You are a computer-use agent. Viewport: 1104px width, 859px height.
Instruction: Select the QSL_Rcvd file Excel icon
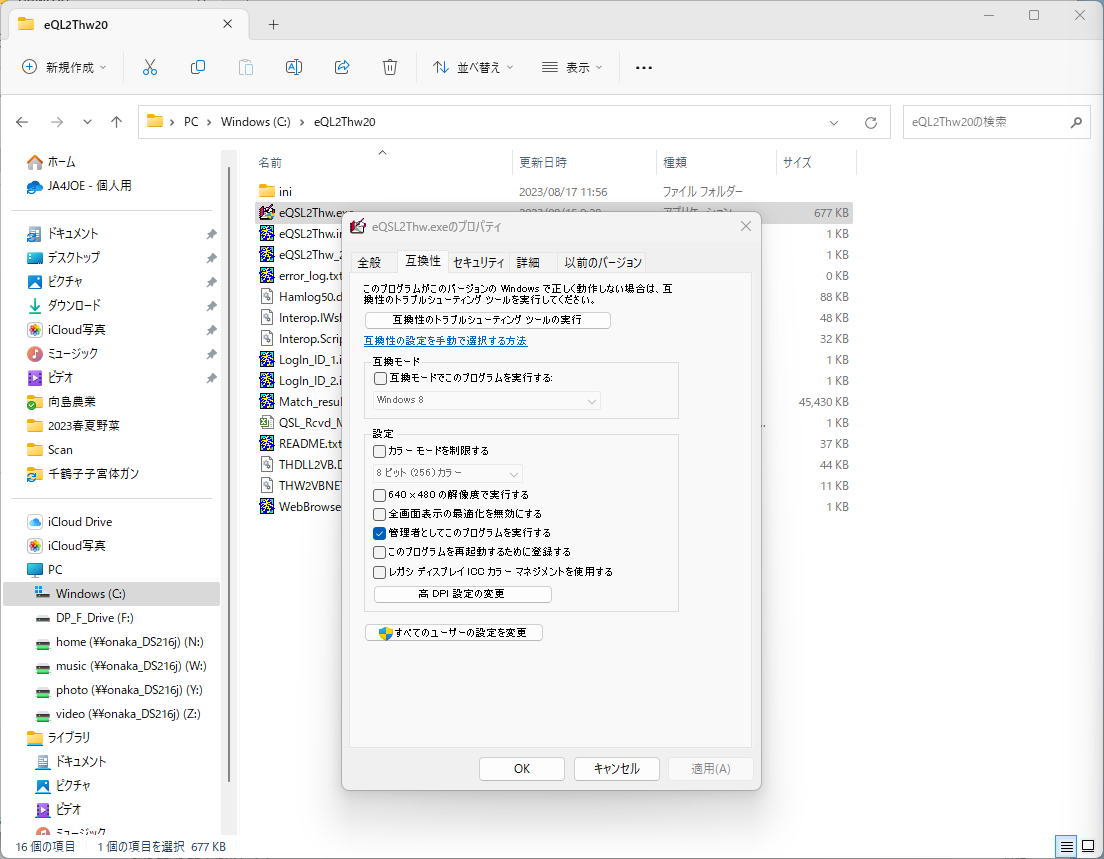[267, 422]
